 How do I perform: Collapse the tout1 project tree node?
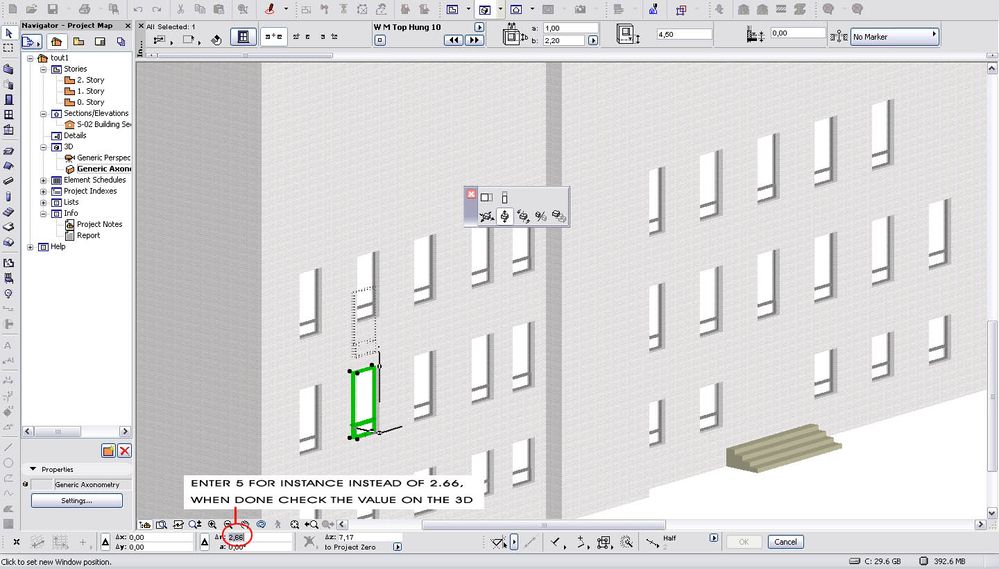pos(30,58)
